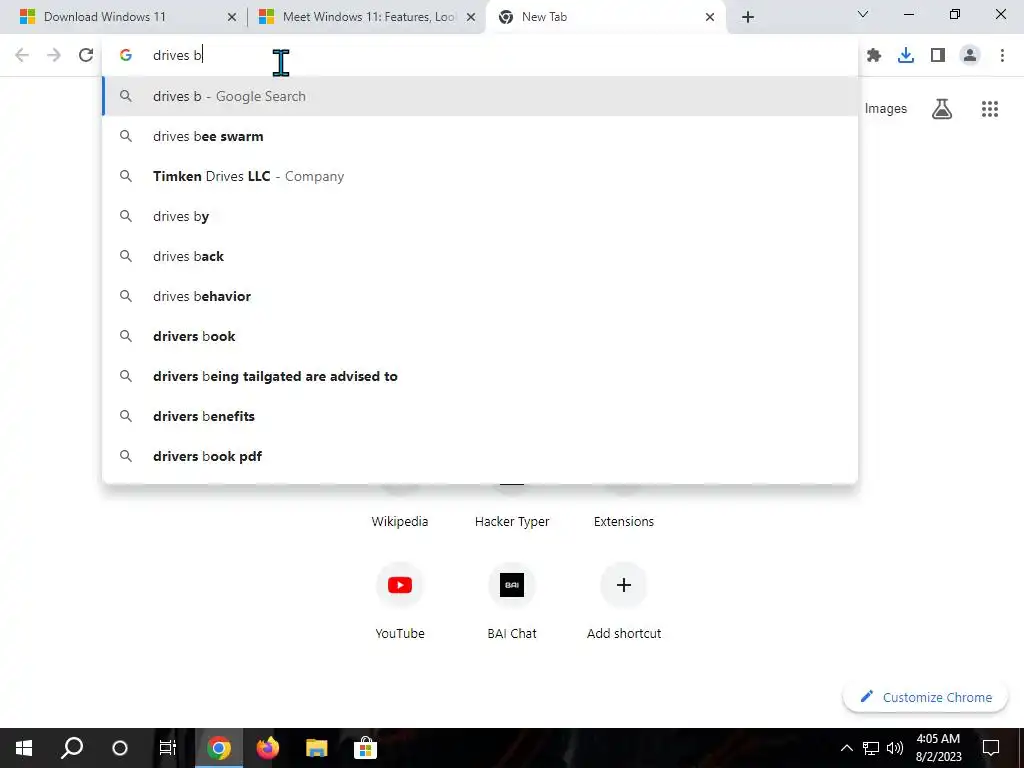Open the Downloads icon in the toolbar

pos(906,56)
